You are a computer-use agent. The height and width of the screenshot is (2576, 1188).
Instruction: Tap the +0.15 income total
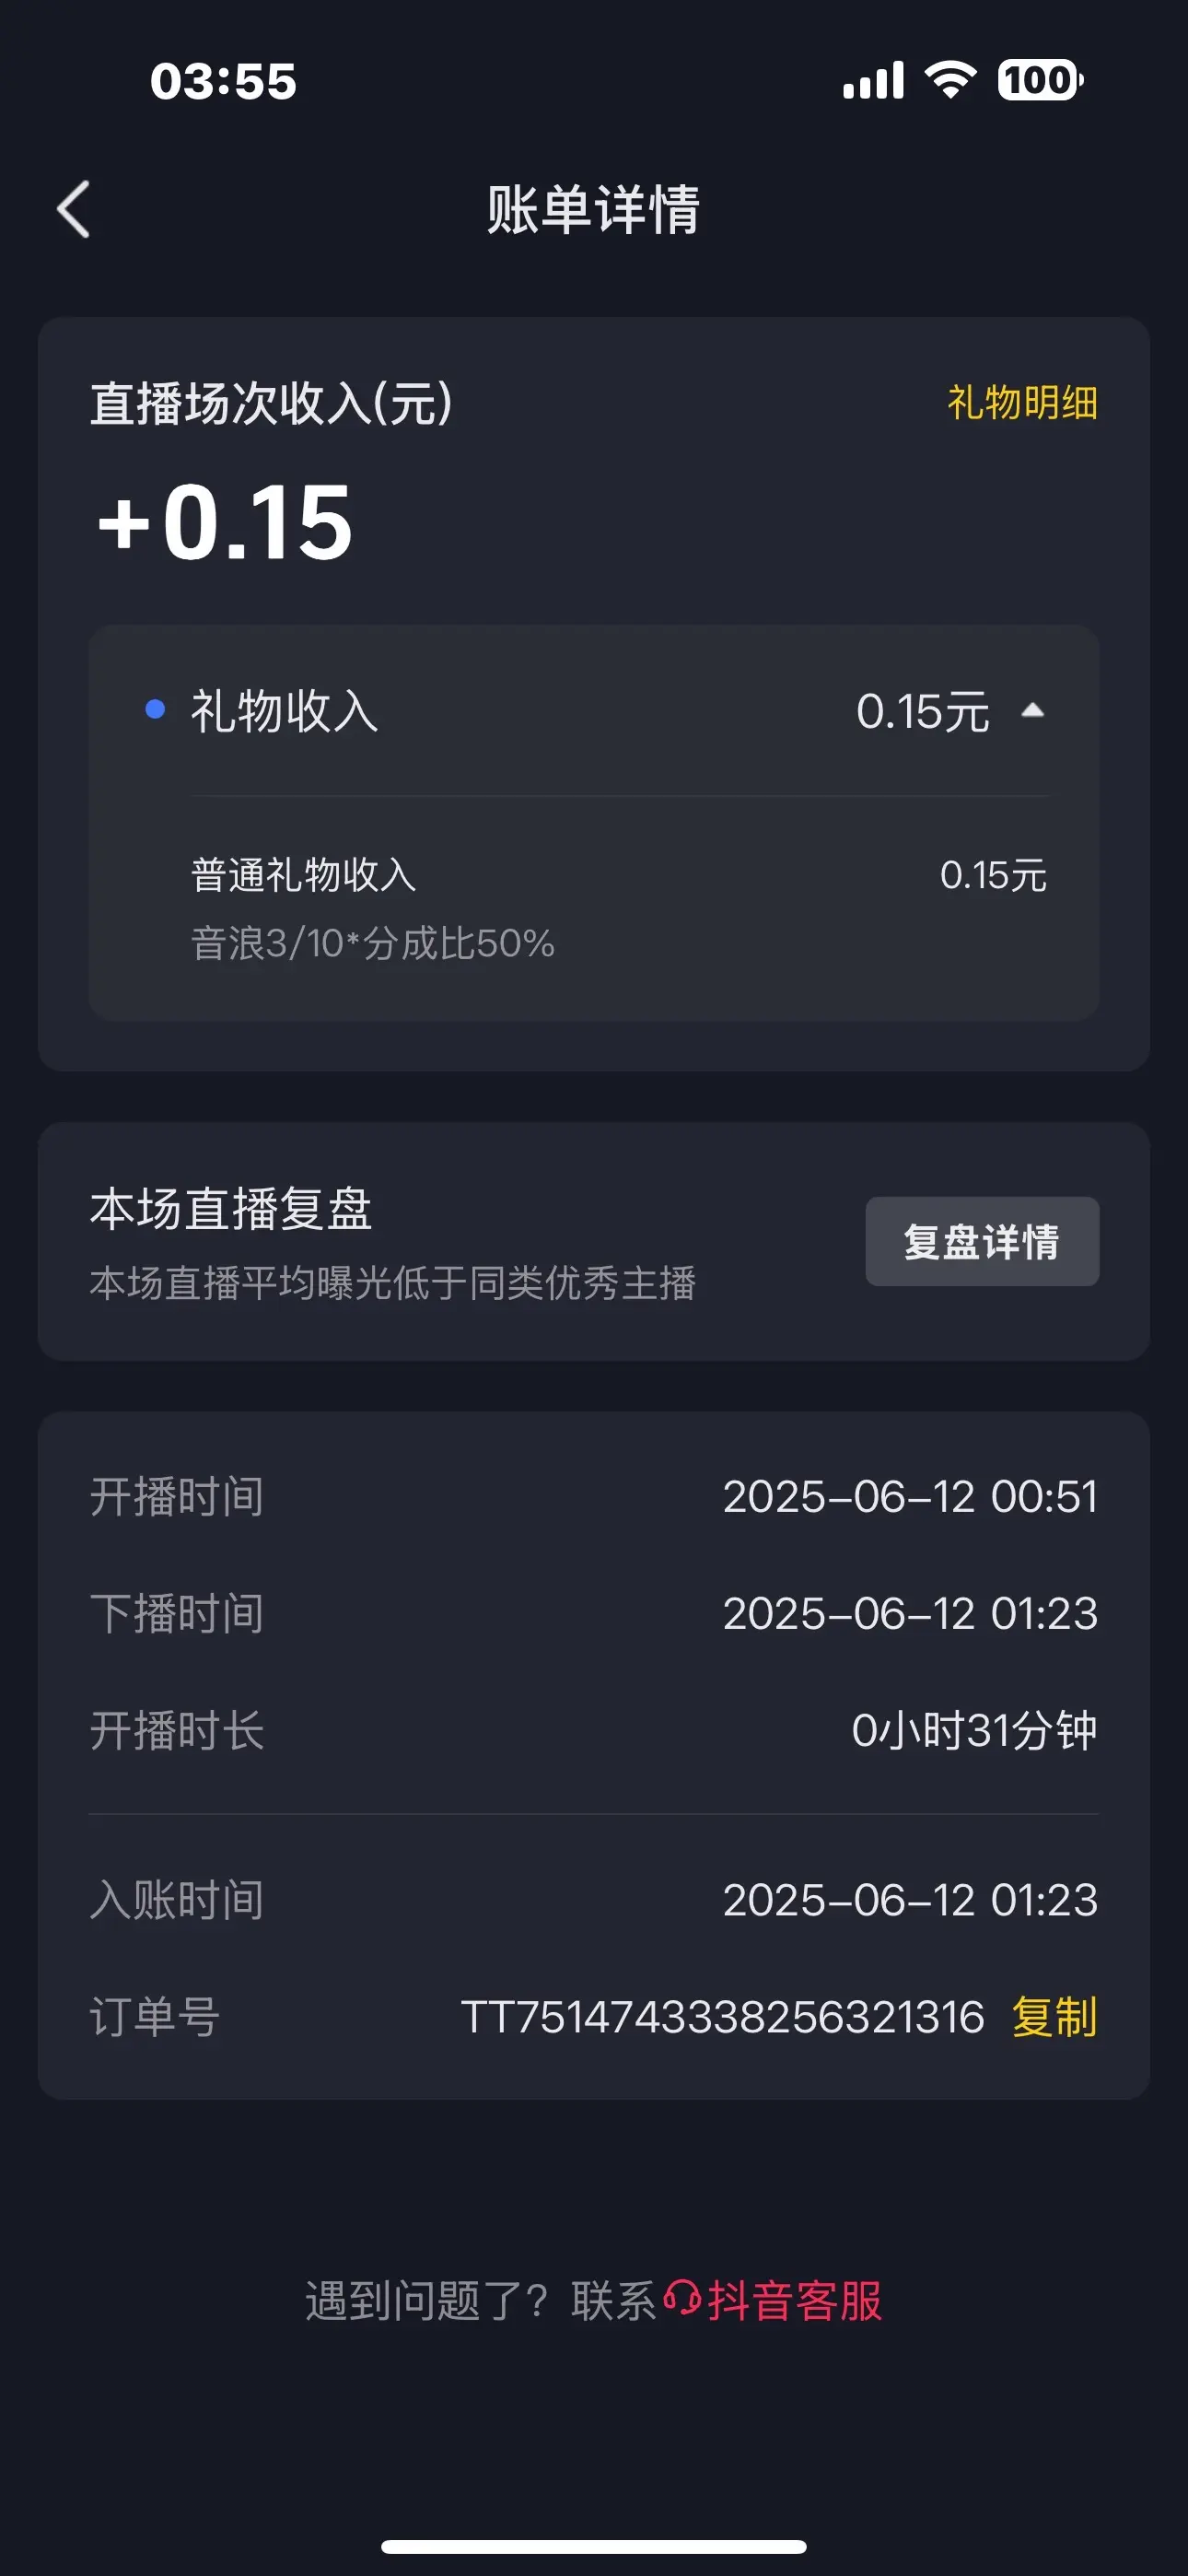(224, 521)
